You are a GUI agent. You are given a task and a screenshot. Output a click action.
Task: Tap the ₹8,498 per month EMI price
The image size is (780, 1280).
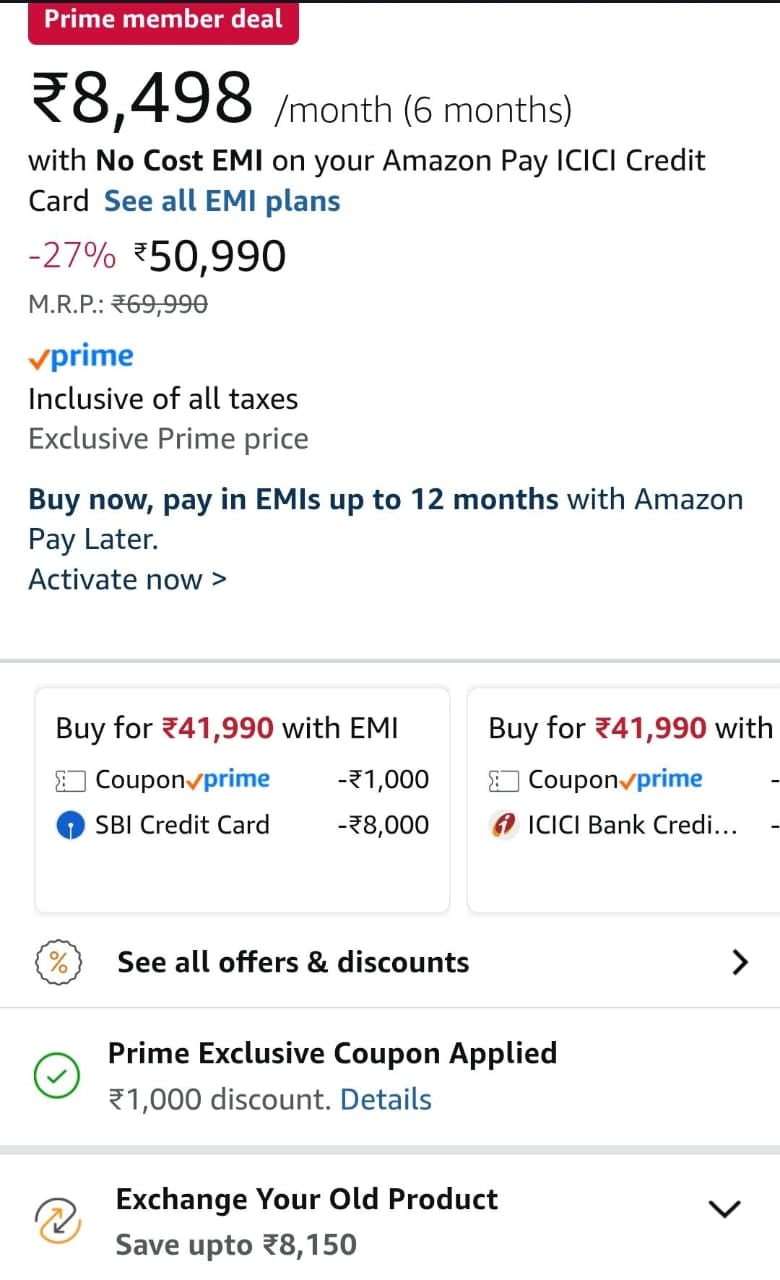tap(141, 100)
